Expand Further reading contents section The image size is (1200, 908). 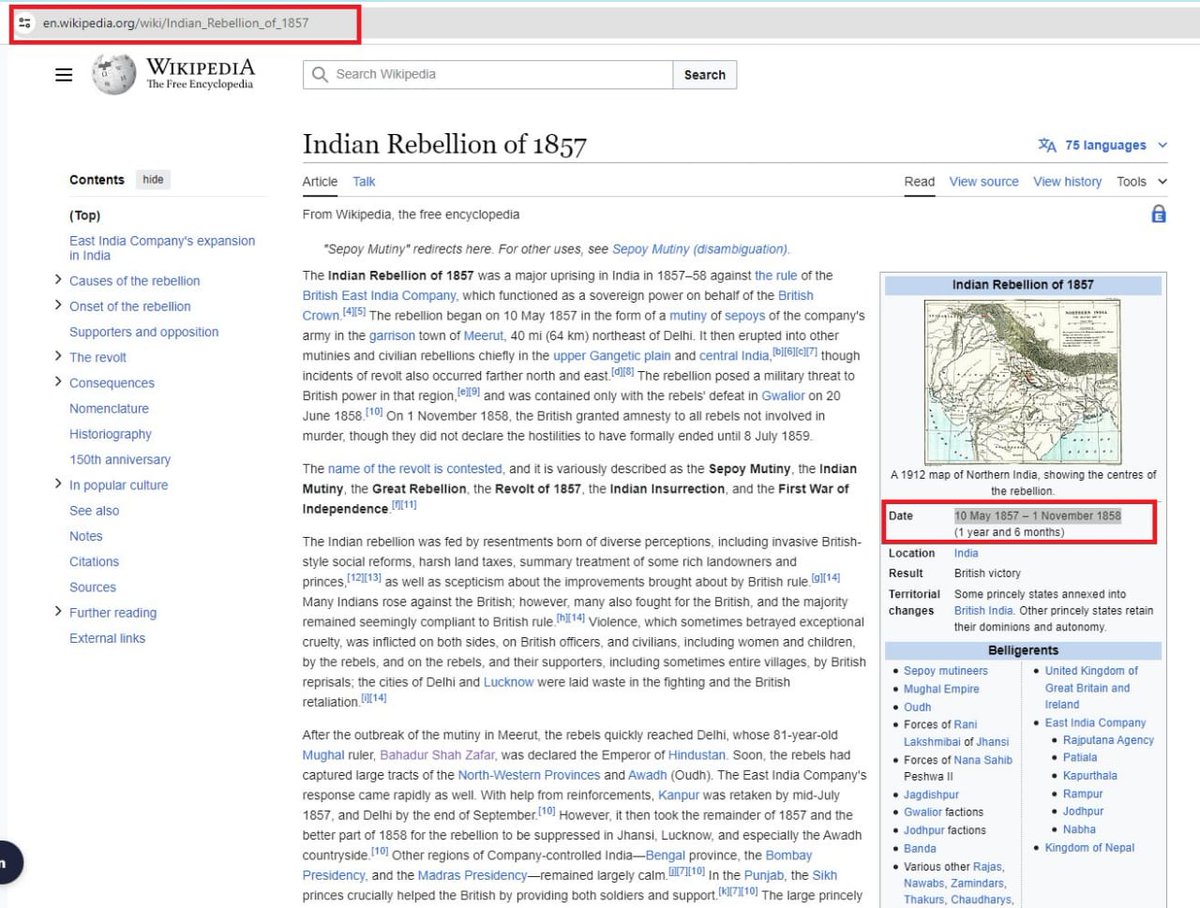click(59, 612)
